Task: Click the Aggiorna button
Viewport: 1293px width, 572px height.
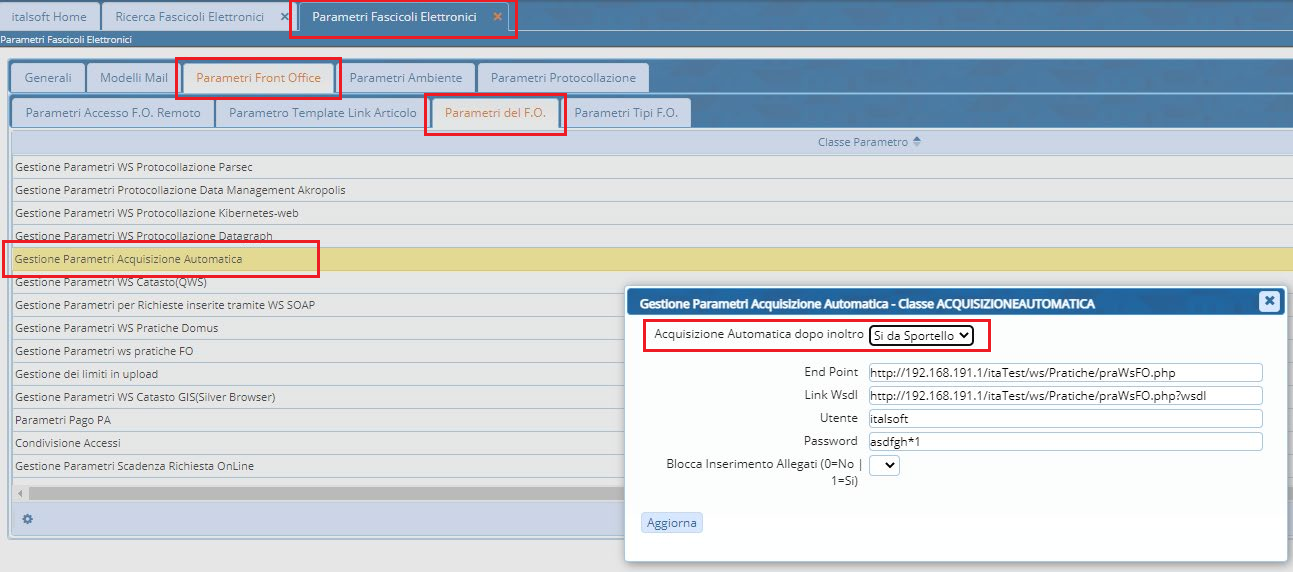Action: coord(672,523)
